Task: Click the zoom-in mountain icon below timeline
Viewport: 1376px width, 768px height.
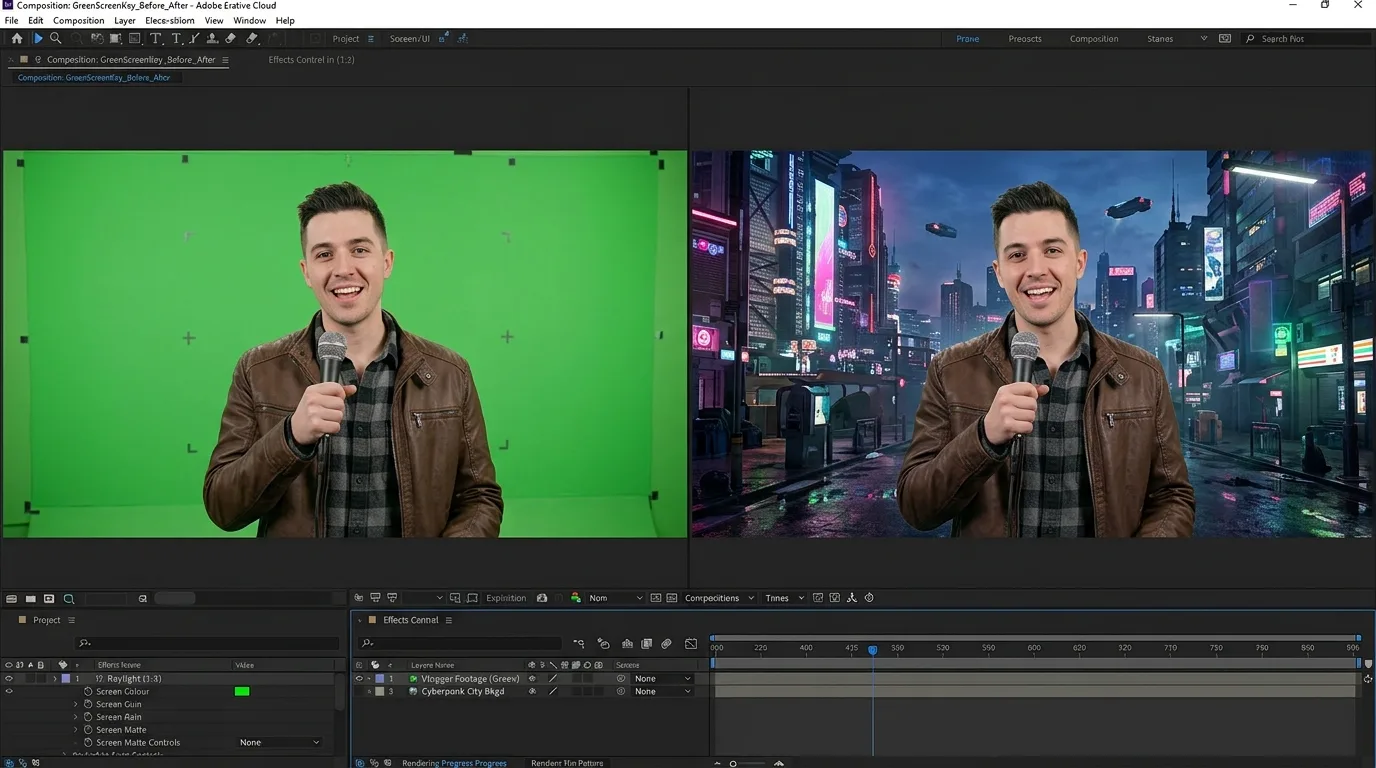Action: [x=779, y=763]
